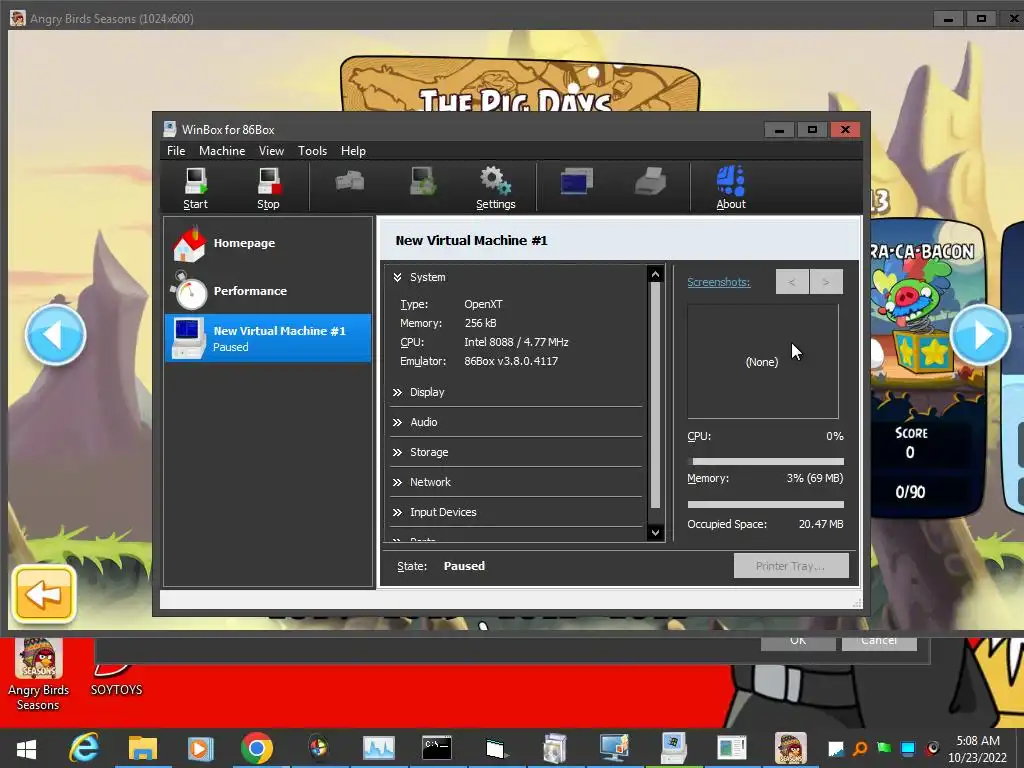Click the yellow back arrow in Angry Birds
The image size is (1024, 768).
(44, 594)
